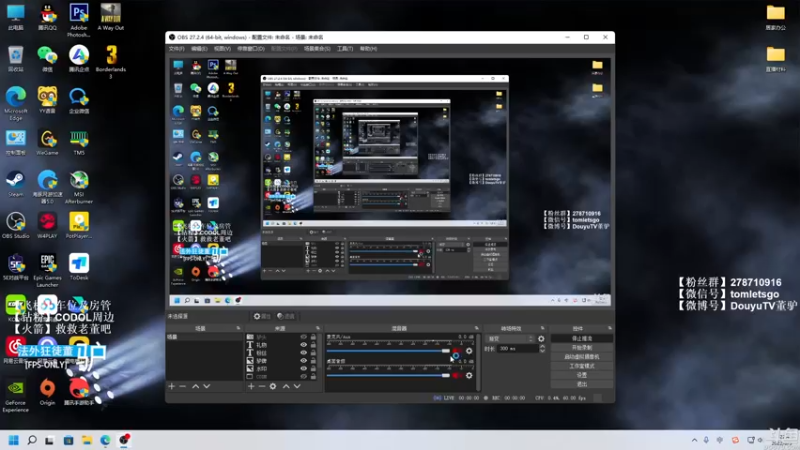This screenshot has height=450, width=800.
Task: Open the ToDesk desktop icon
Action: coord(79,267)
